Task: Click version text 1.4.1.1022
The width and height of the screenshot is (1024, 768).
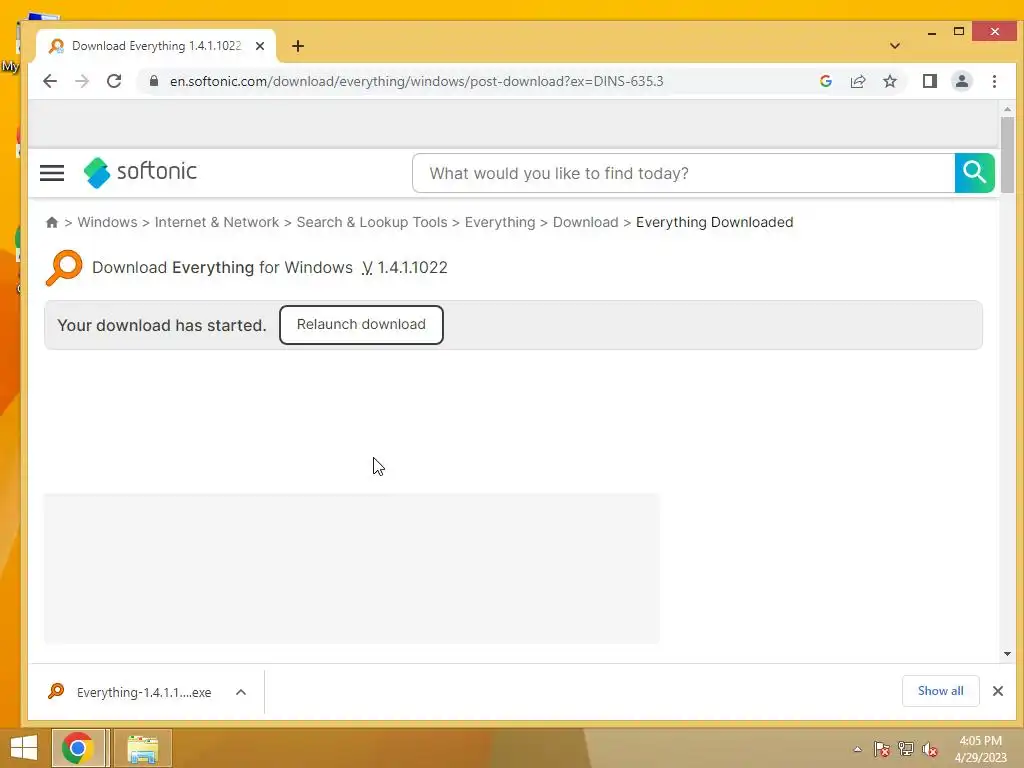Action: coord(413,268)
